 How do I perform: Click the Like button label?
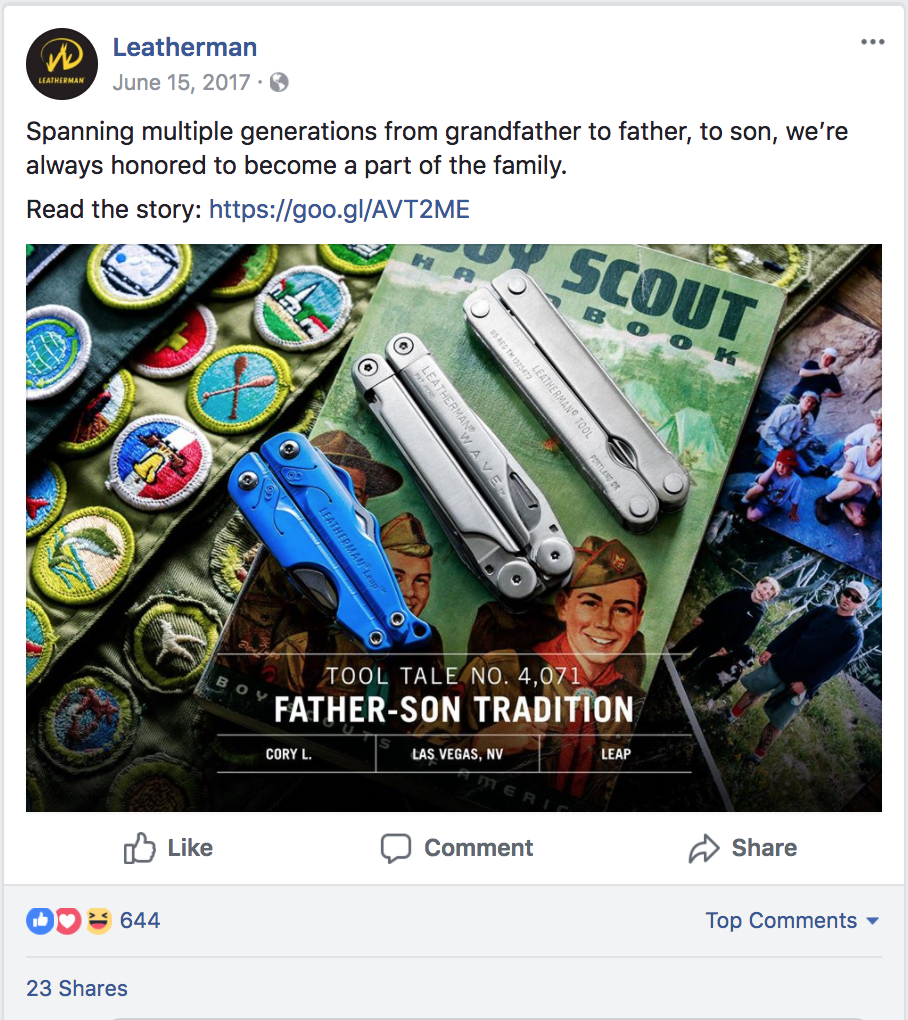tap(190, 848)
